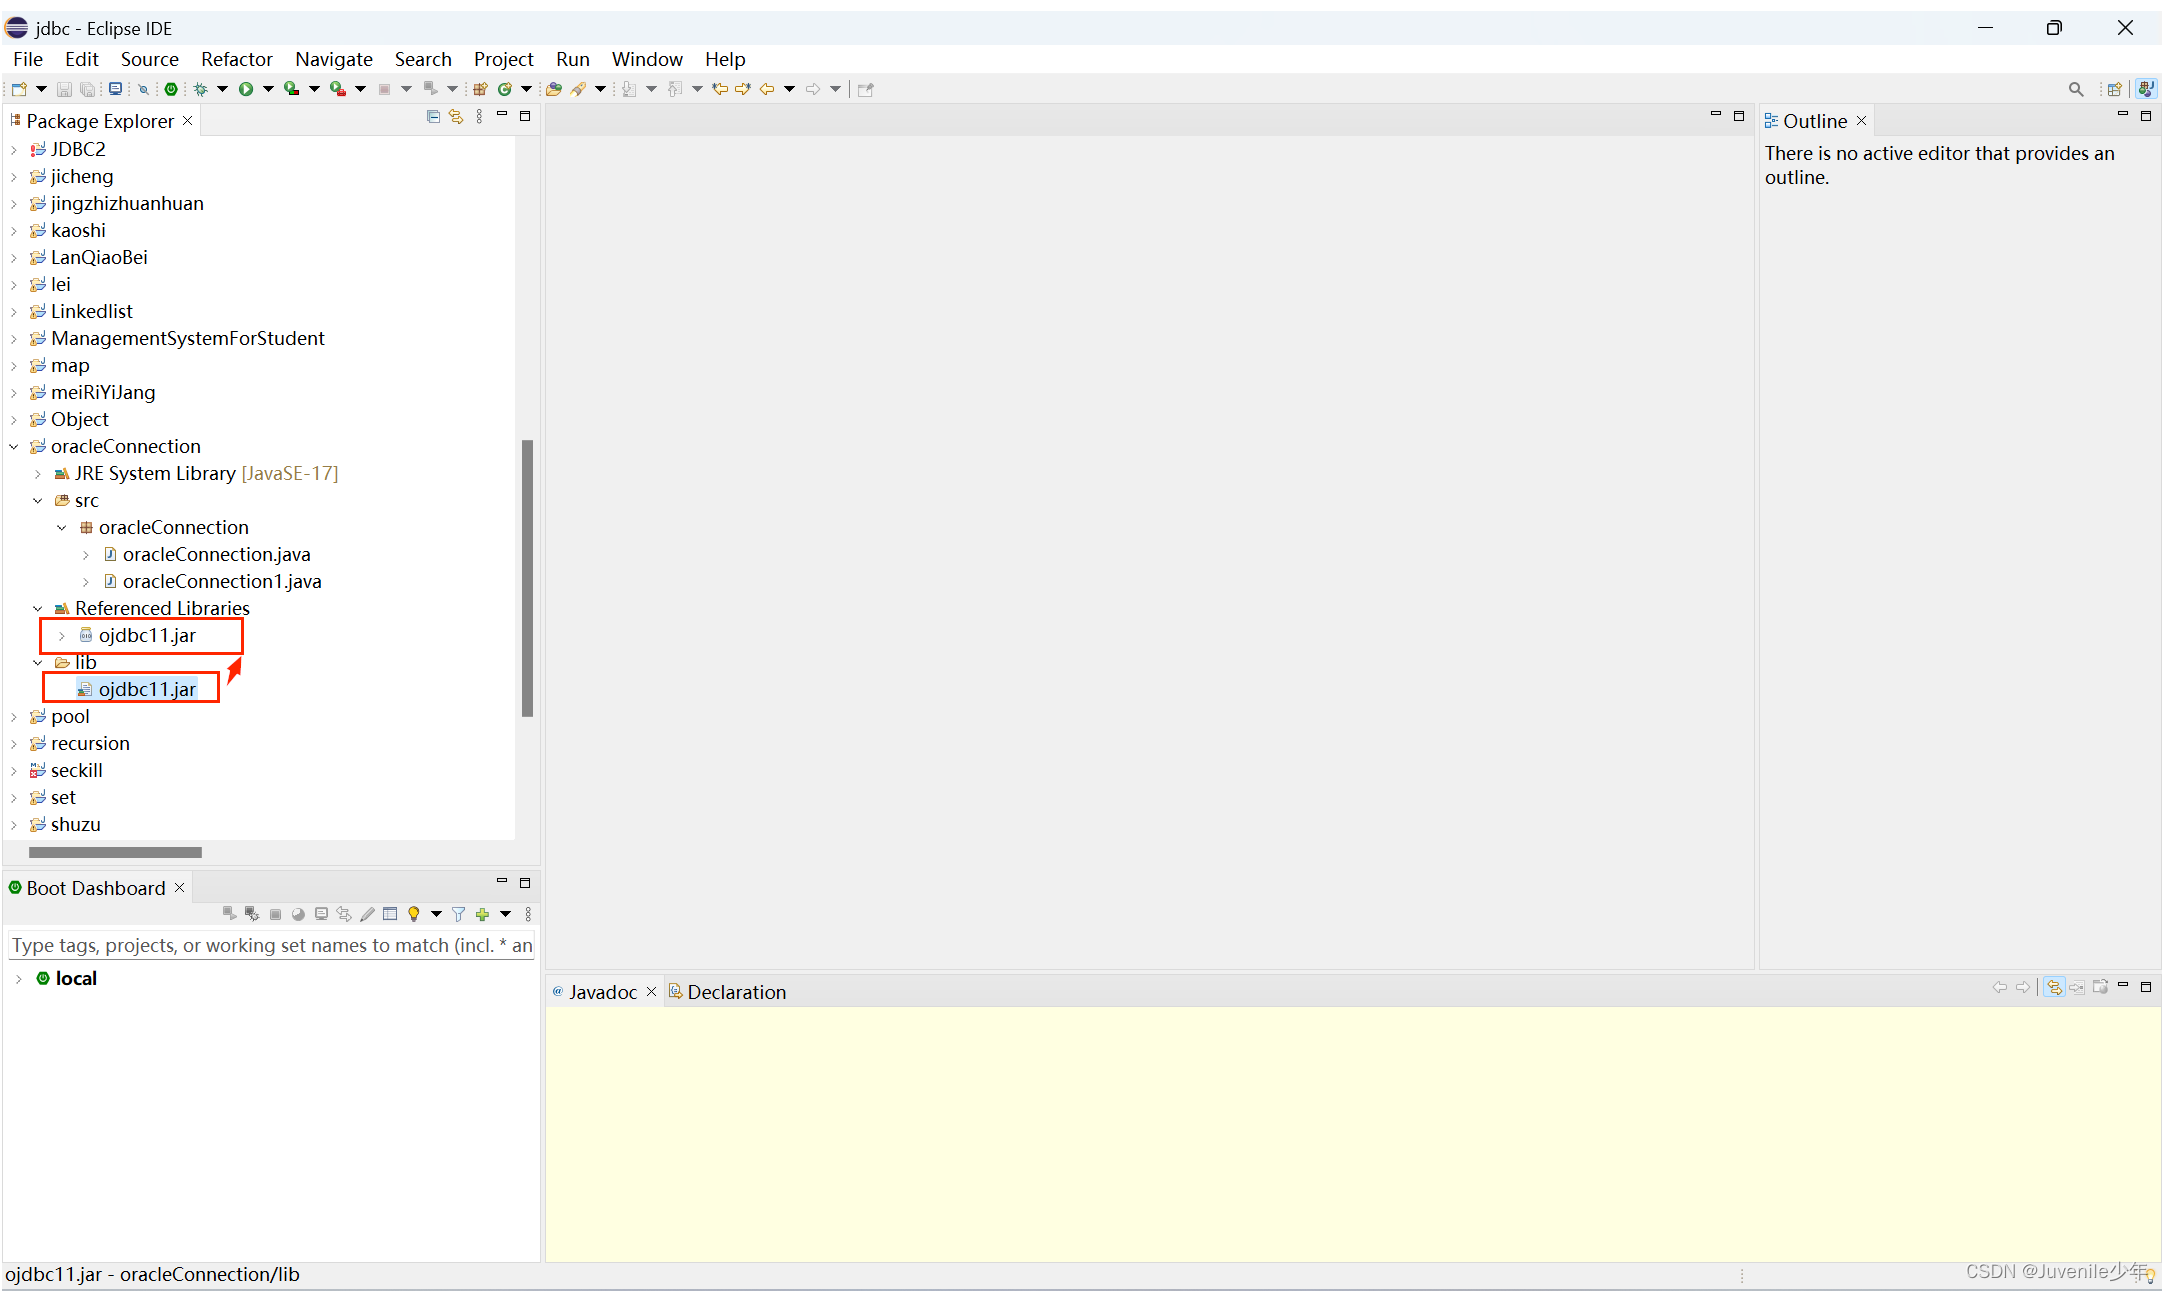Click the Filter icon in Boot Dashboard
Image resolution: width=2164 pixels, height=1291 pixels.
(x=458, y=913)
